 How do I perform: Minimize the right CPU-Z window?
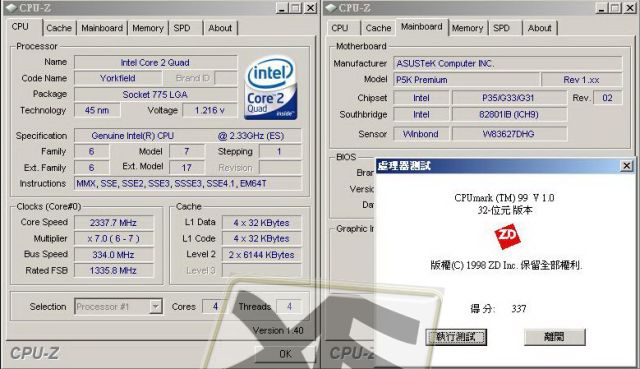point(601,8)
